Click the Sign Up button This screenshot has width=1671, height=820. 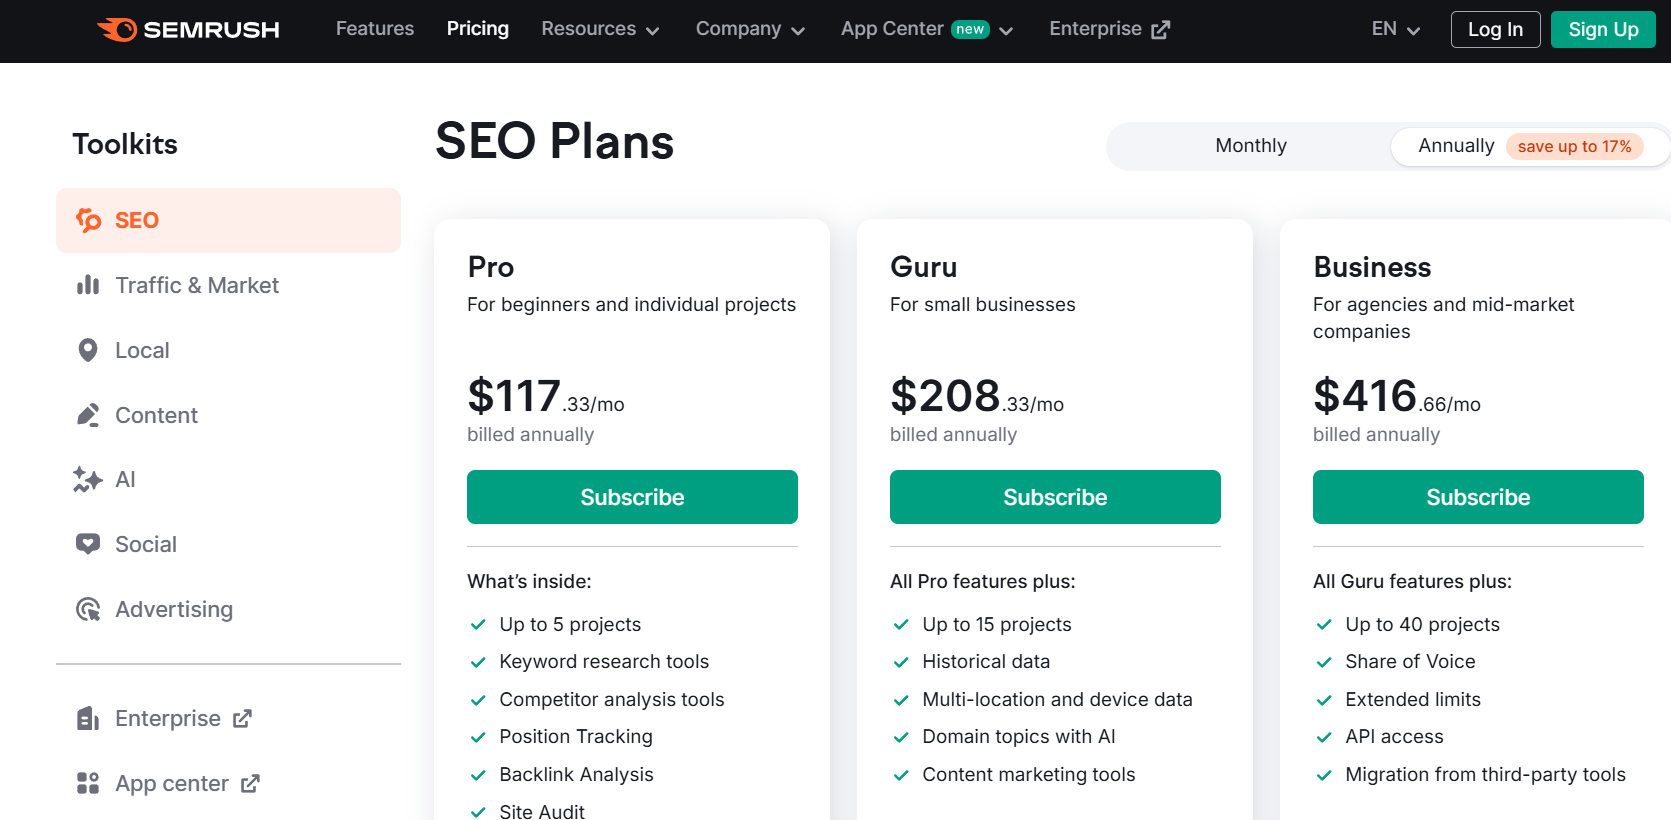click(1603, 30)
